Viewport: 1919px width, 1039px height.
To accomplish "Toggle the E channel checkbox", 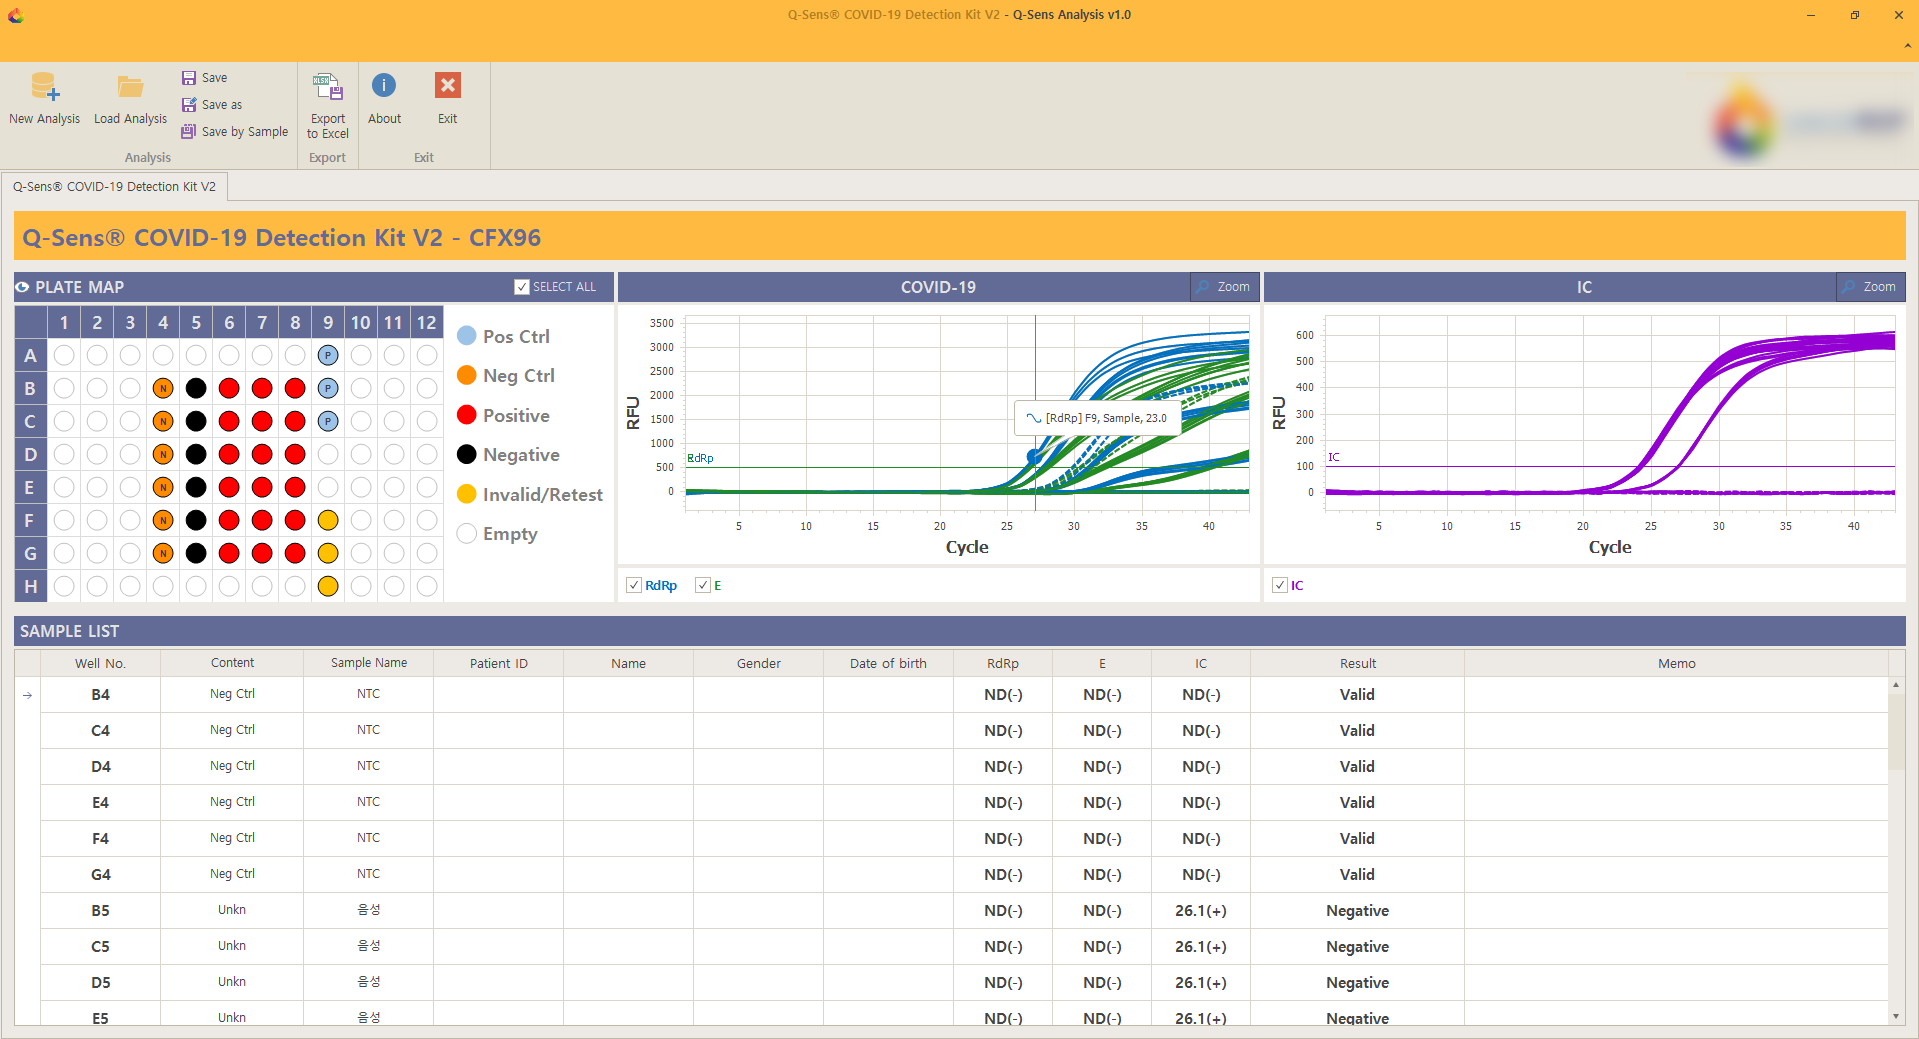I will [703, 585].
